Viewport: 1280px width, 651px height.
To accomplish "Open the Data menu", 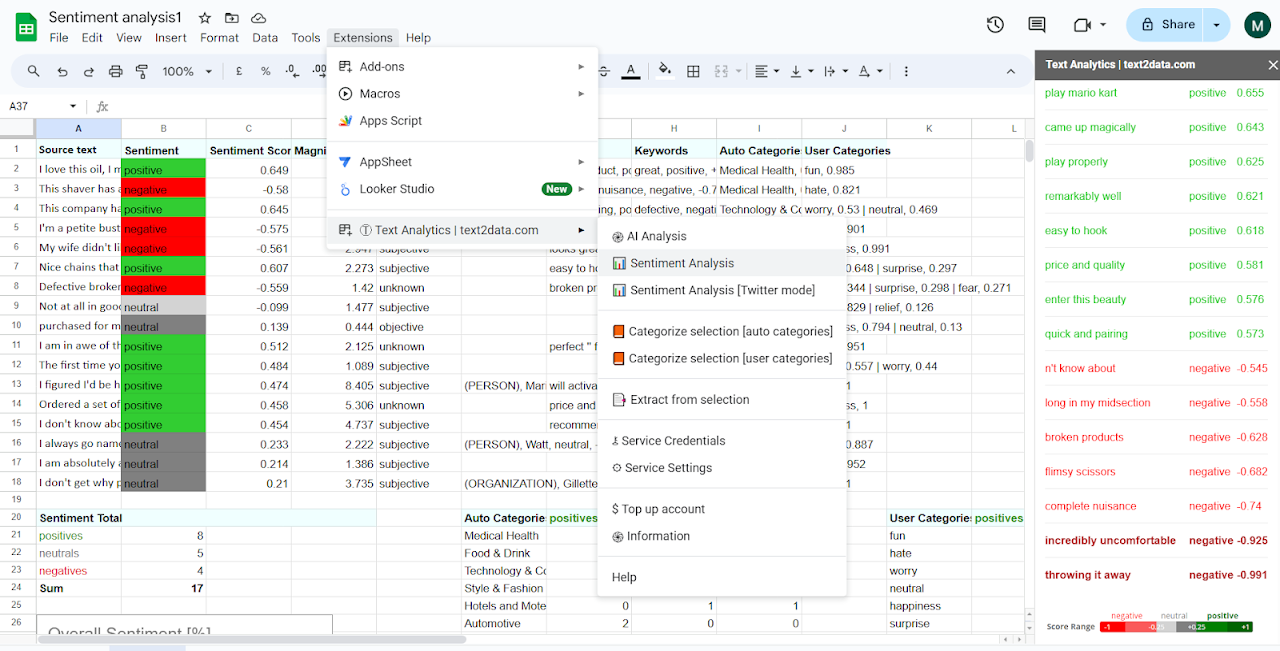I will 265,38.
